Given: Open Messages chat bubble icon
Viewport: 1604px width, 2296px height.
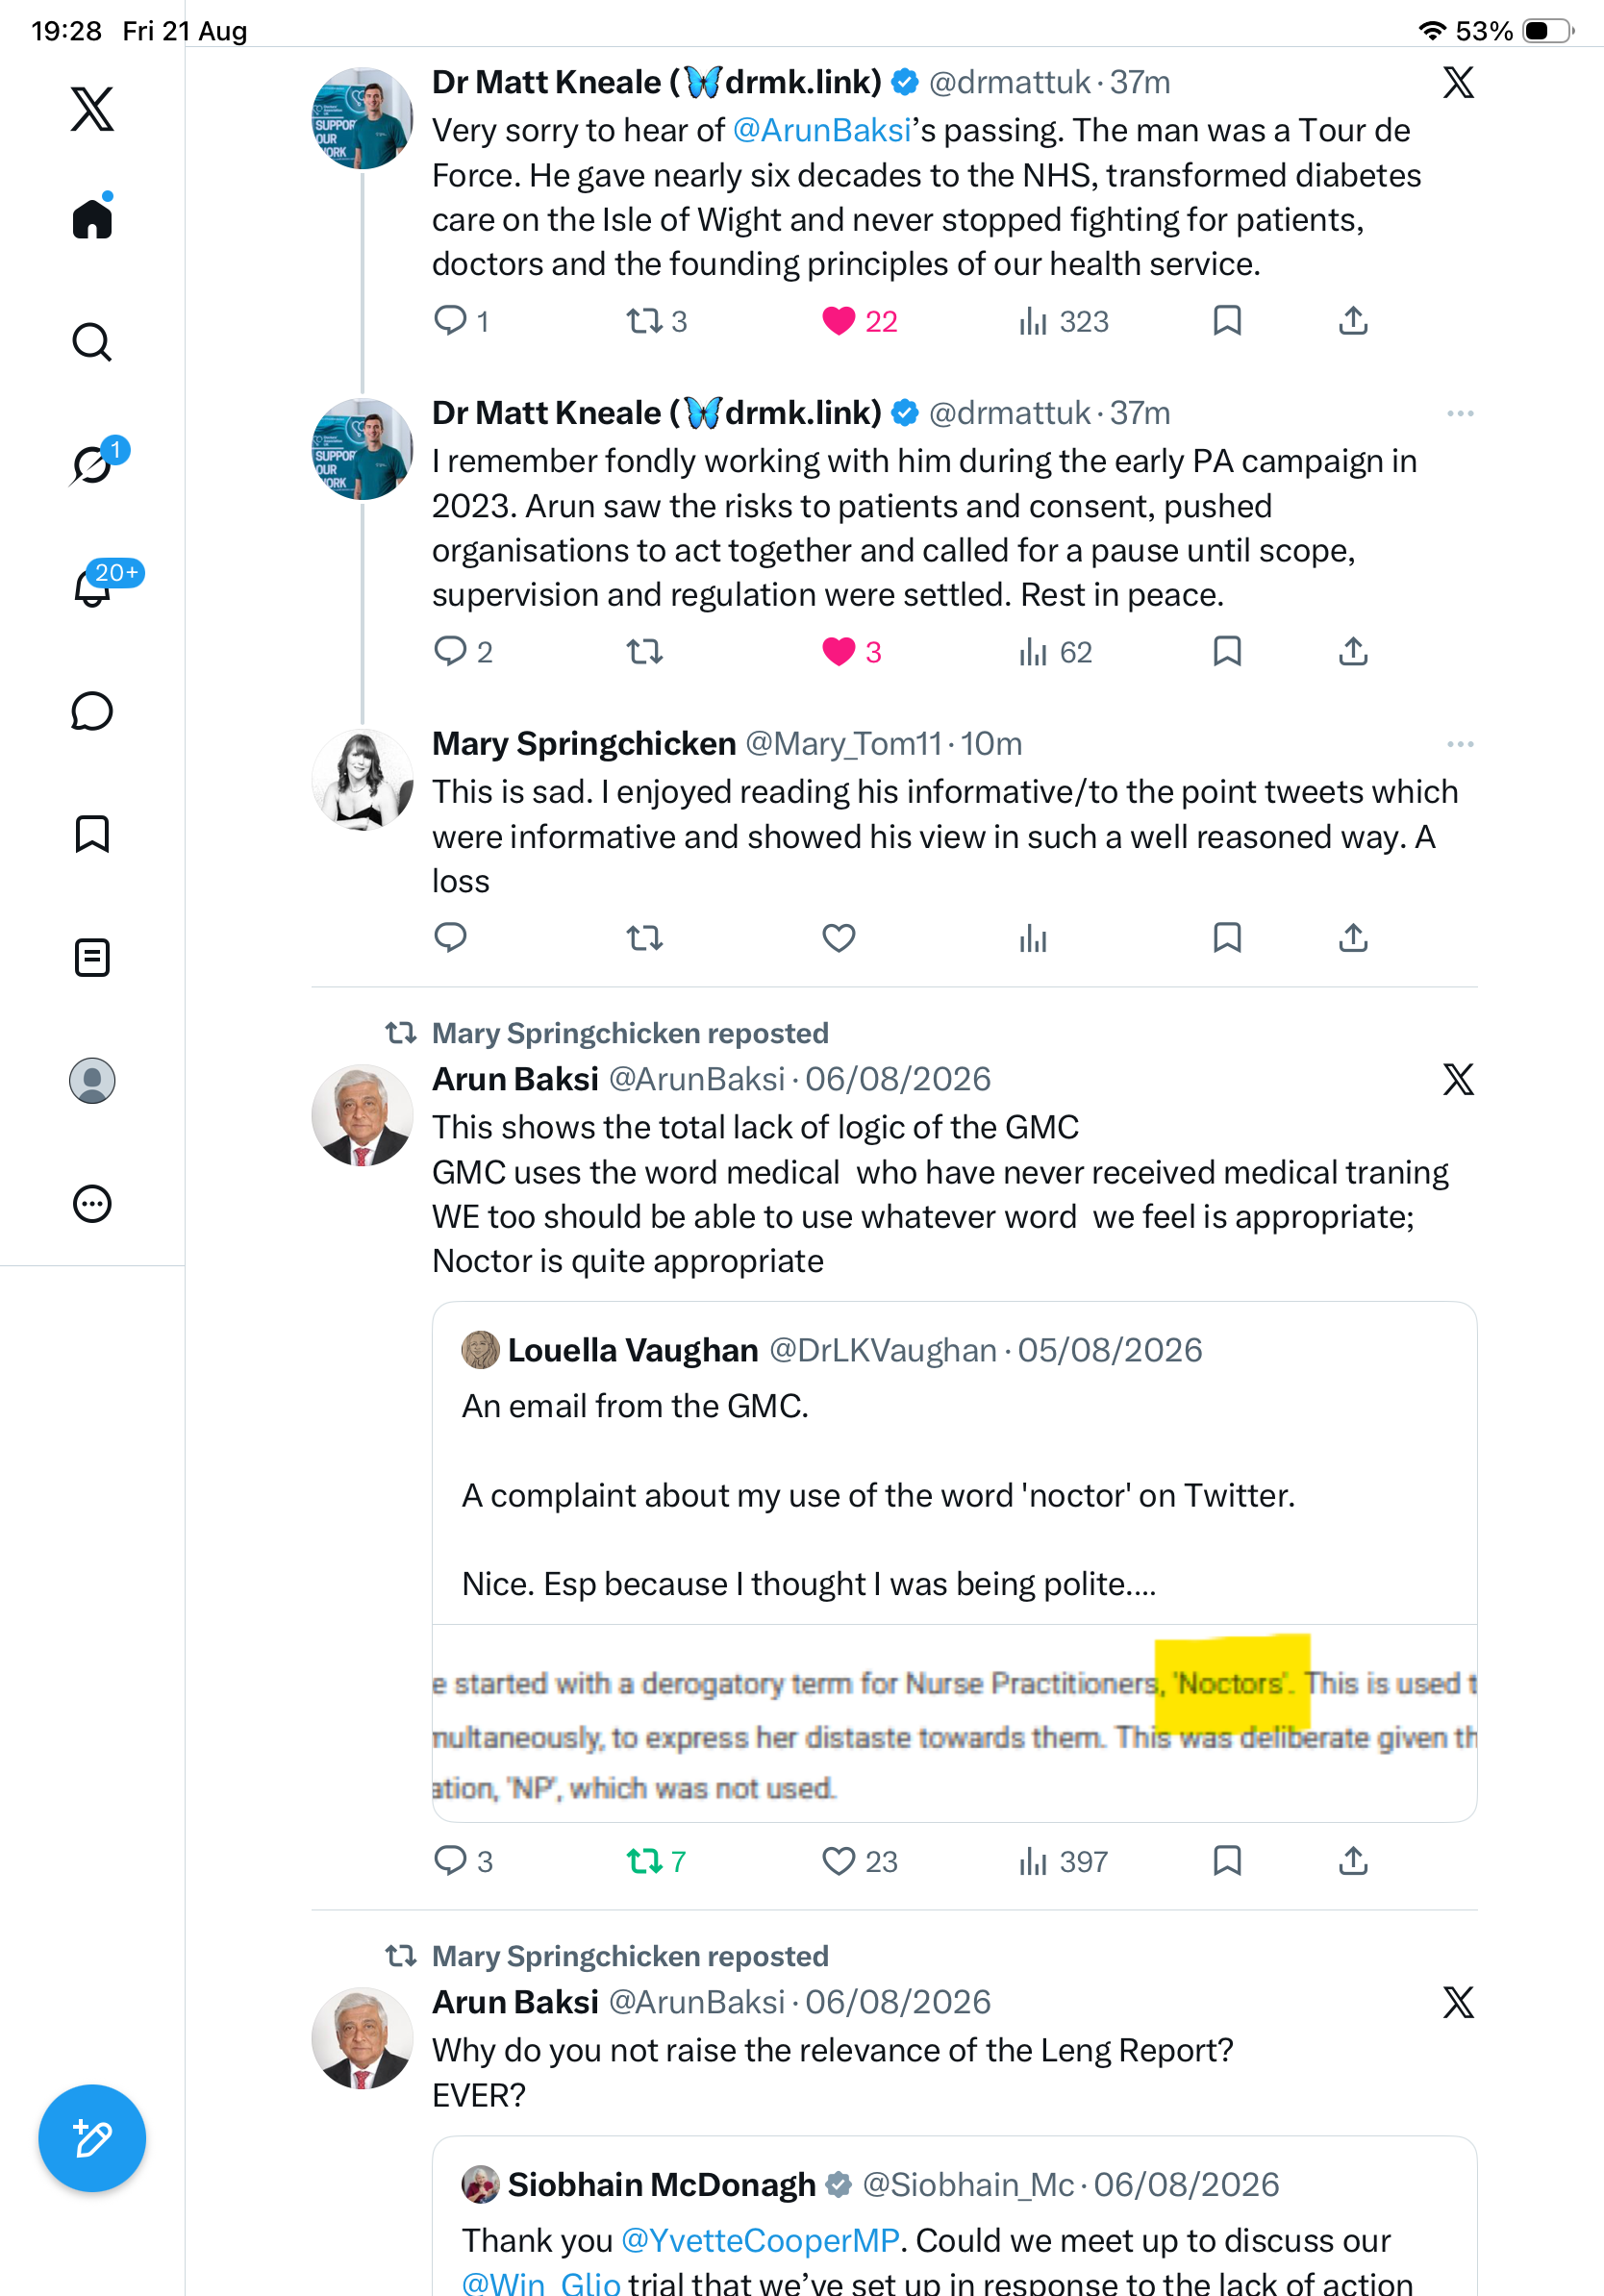Looking at the screenshot, I should [x=92, y=711].
